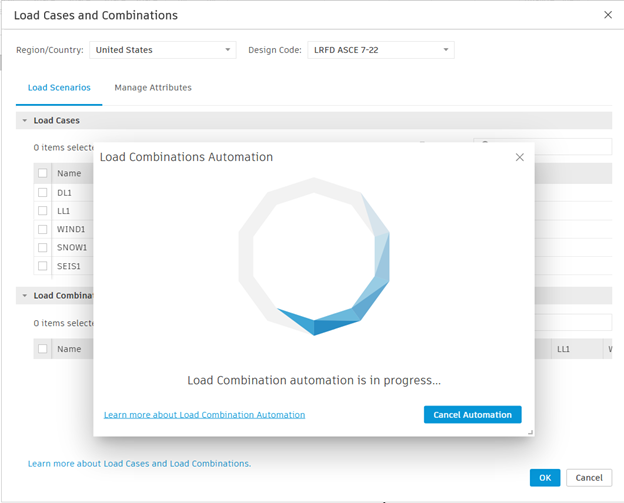Check the DL1 load case checkbox
624x503 pixels.
click(43, 192)
